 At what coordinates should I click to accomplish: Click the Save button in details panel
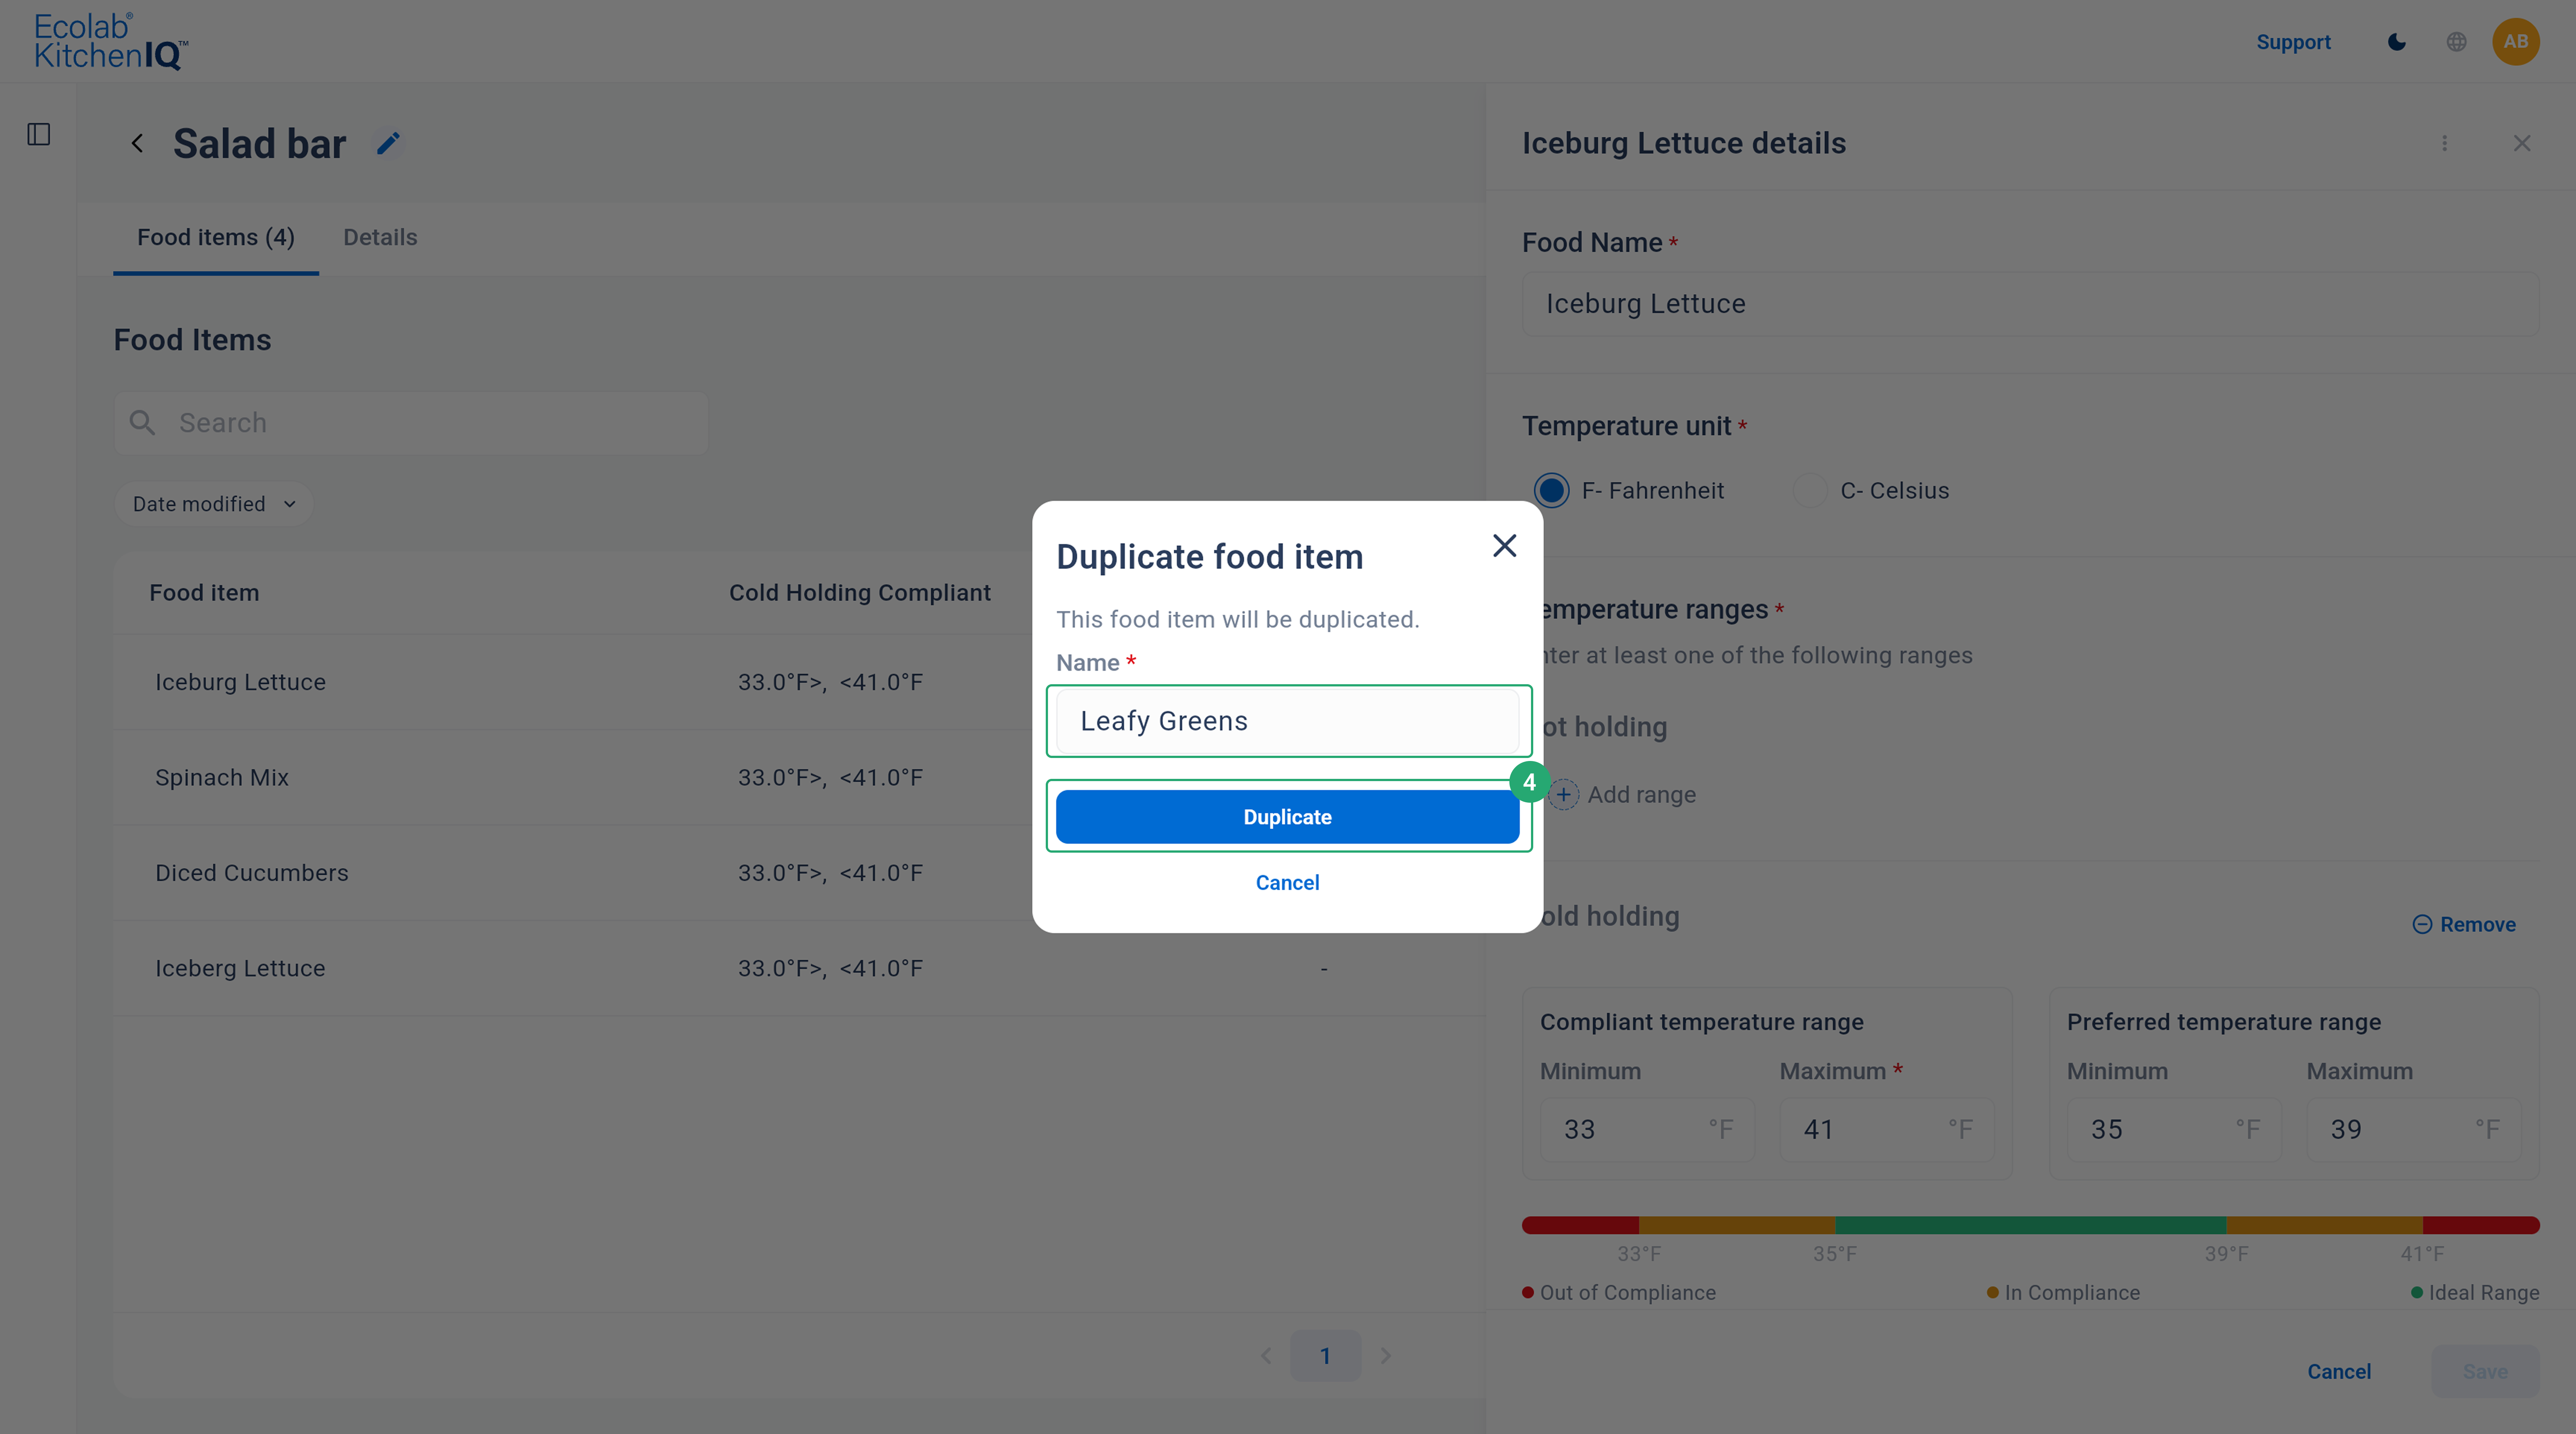point(2485,1372)
